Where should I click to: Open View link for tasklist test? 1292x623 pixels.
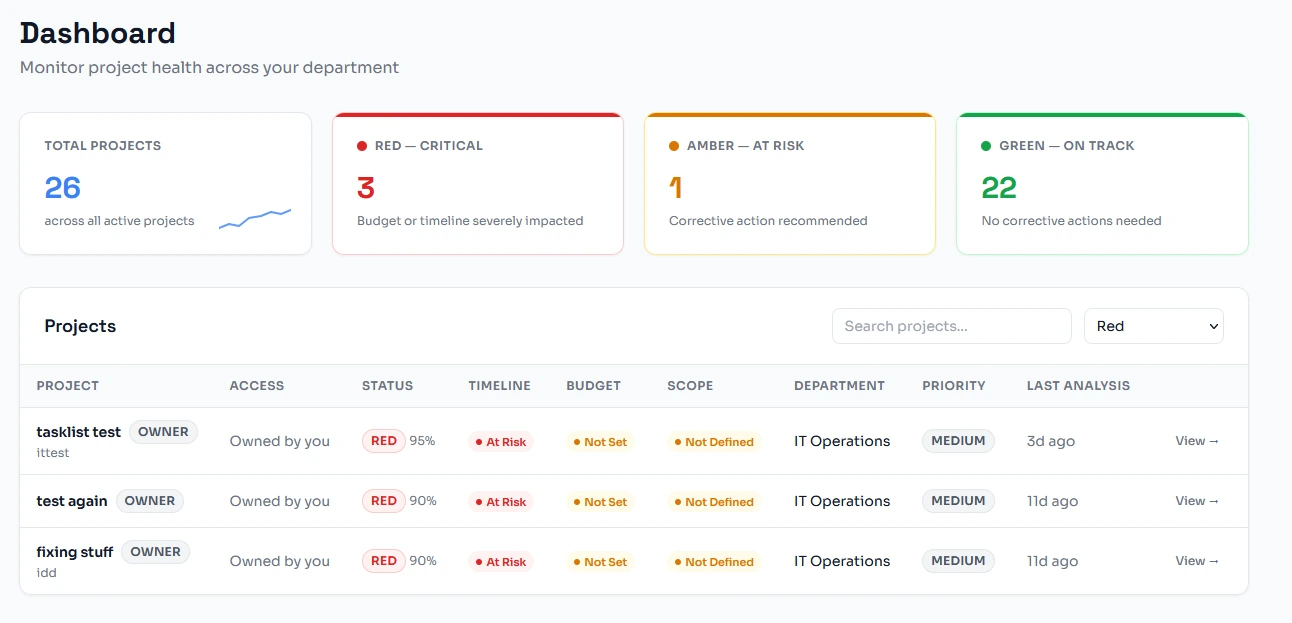(1197, 441)
